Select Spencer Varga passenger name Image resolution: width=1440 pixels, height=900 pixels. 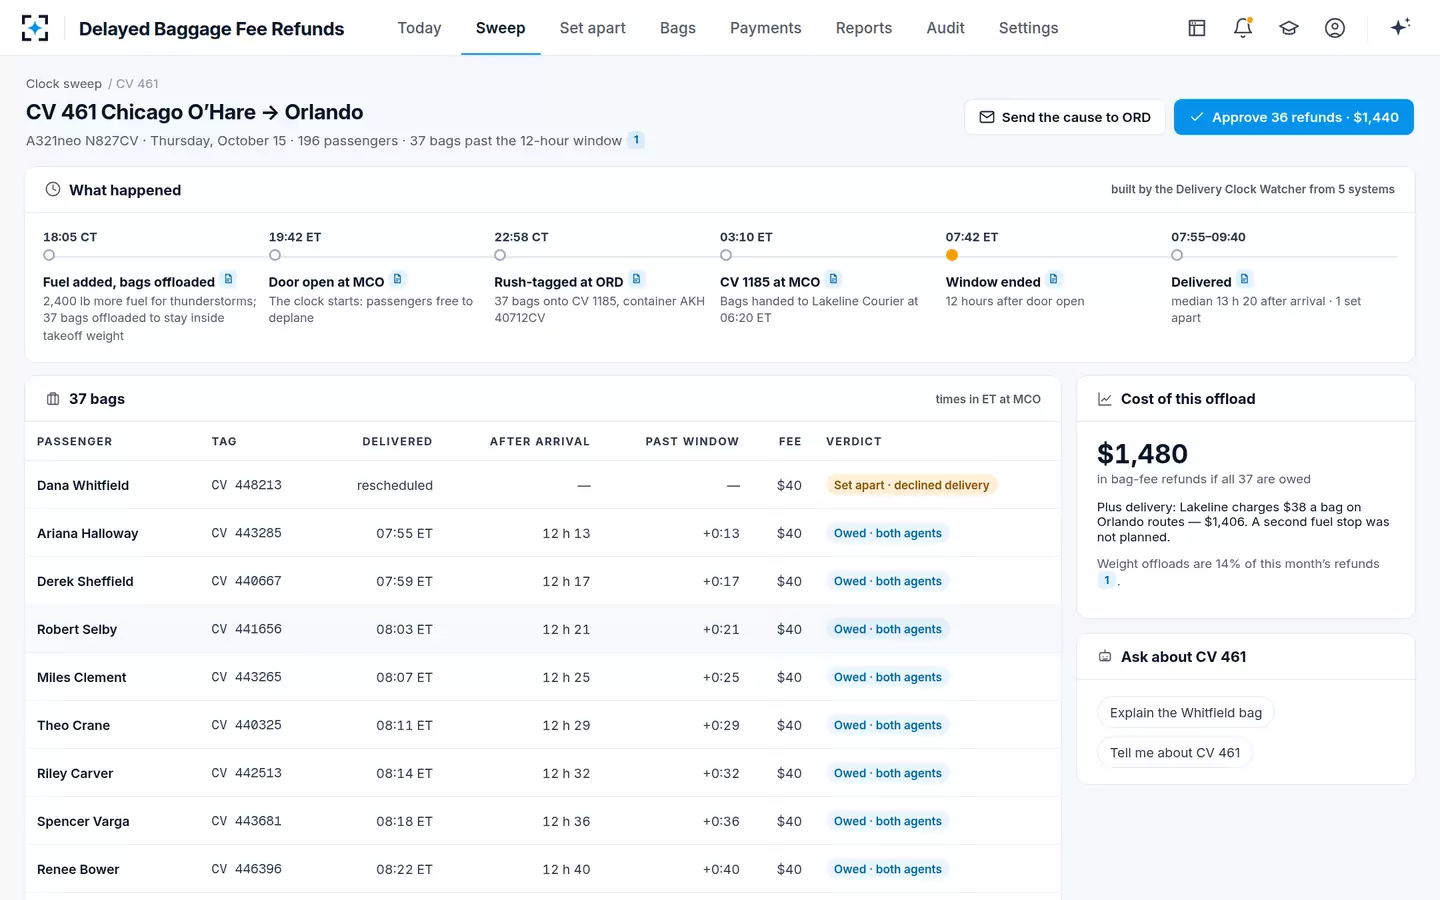[83, 821]
